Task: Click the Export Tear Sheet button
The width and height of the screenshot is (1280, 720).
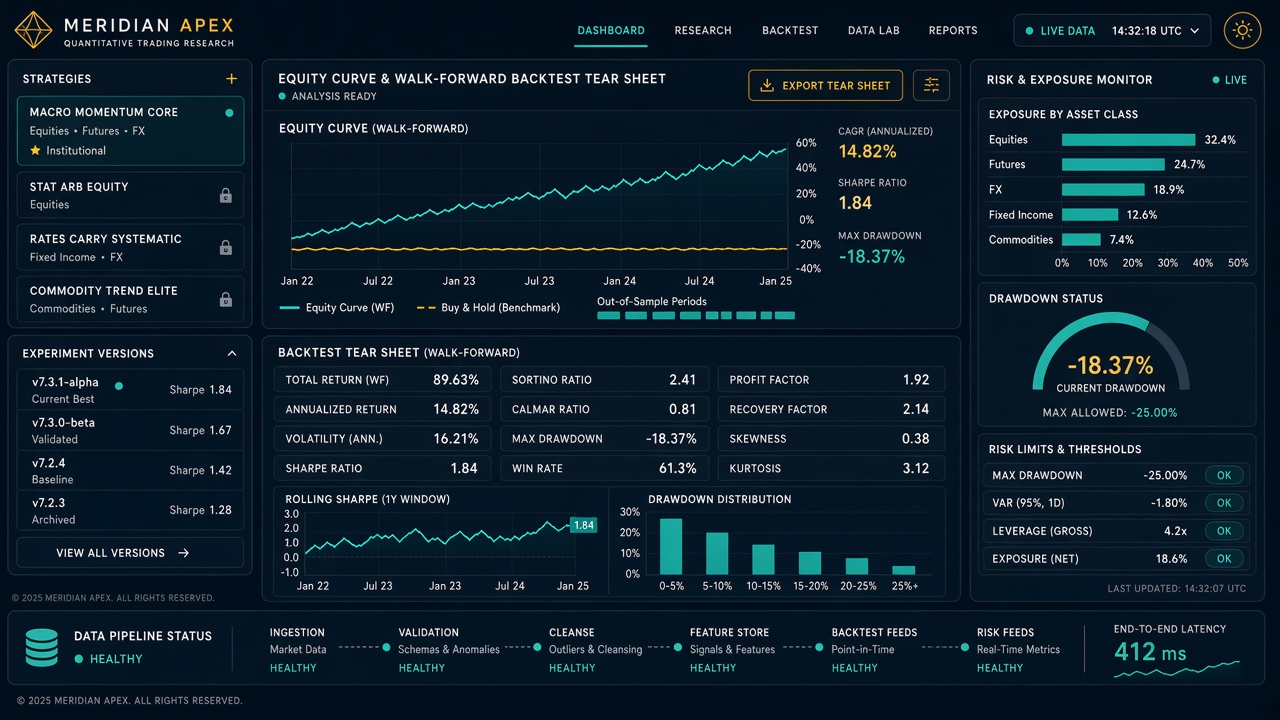Action: [x=825, y=85]
